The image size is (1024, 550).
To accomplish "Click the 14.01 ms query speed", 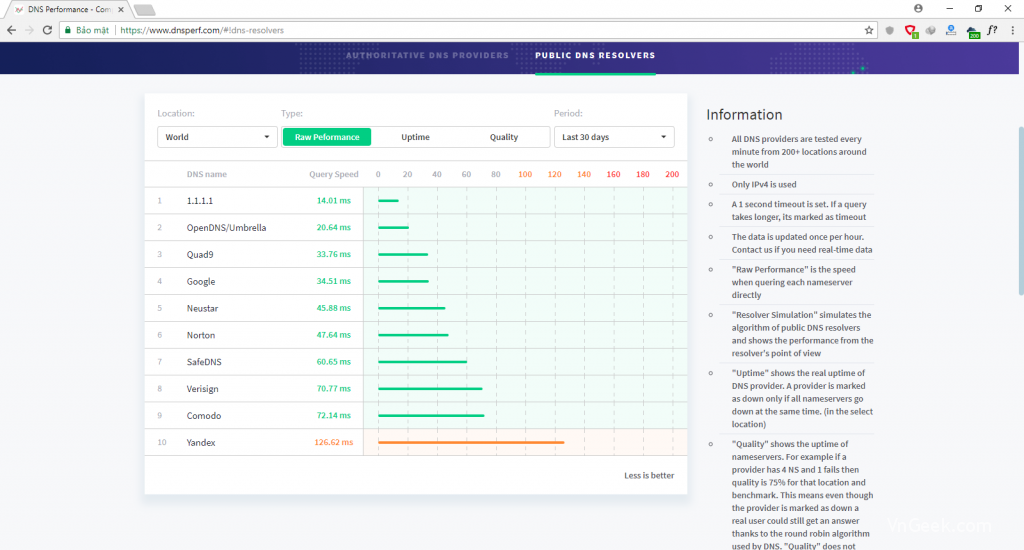I will [x=333, y=201].
